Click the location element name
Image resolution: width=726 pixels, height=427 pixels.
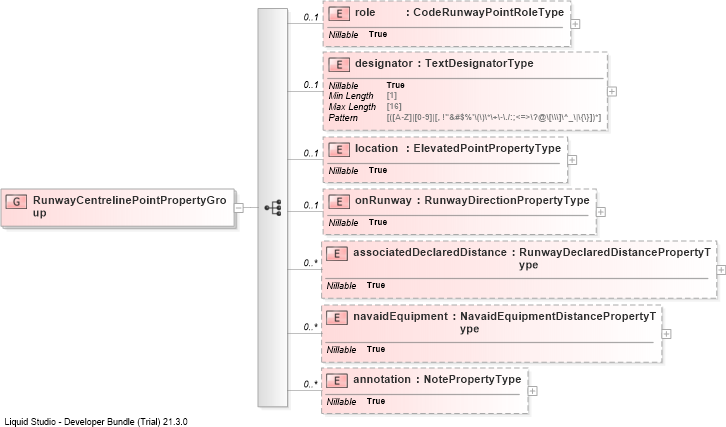[x=376, y=148]
